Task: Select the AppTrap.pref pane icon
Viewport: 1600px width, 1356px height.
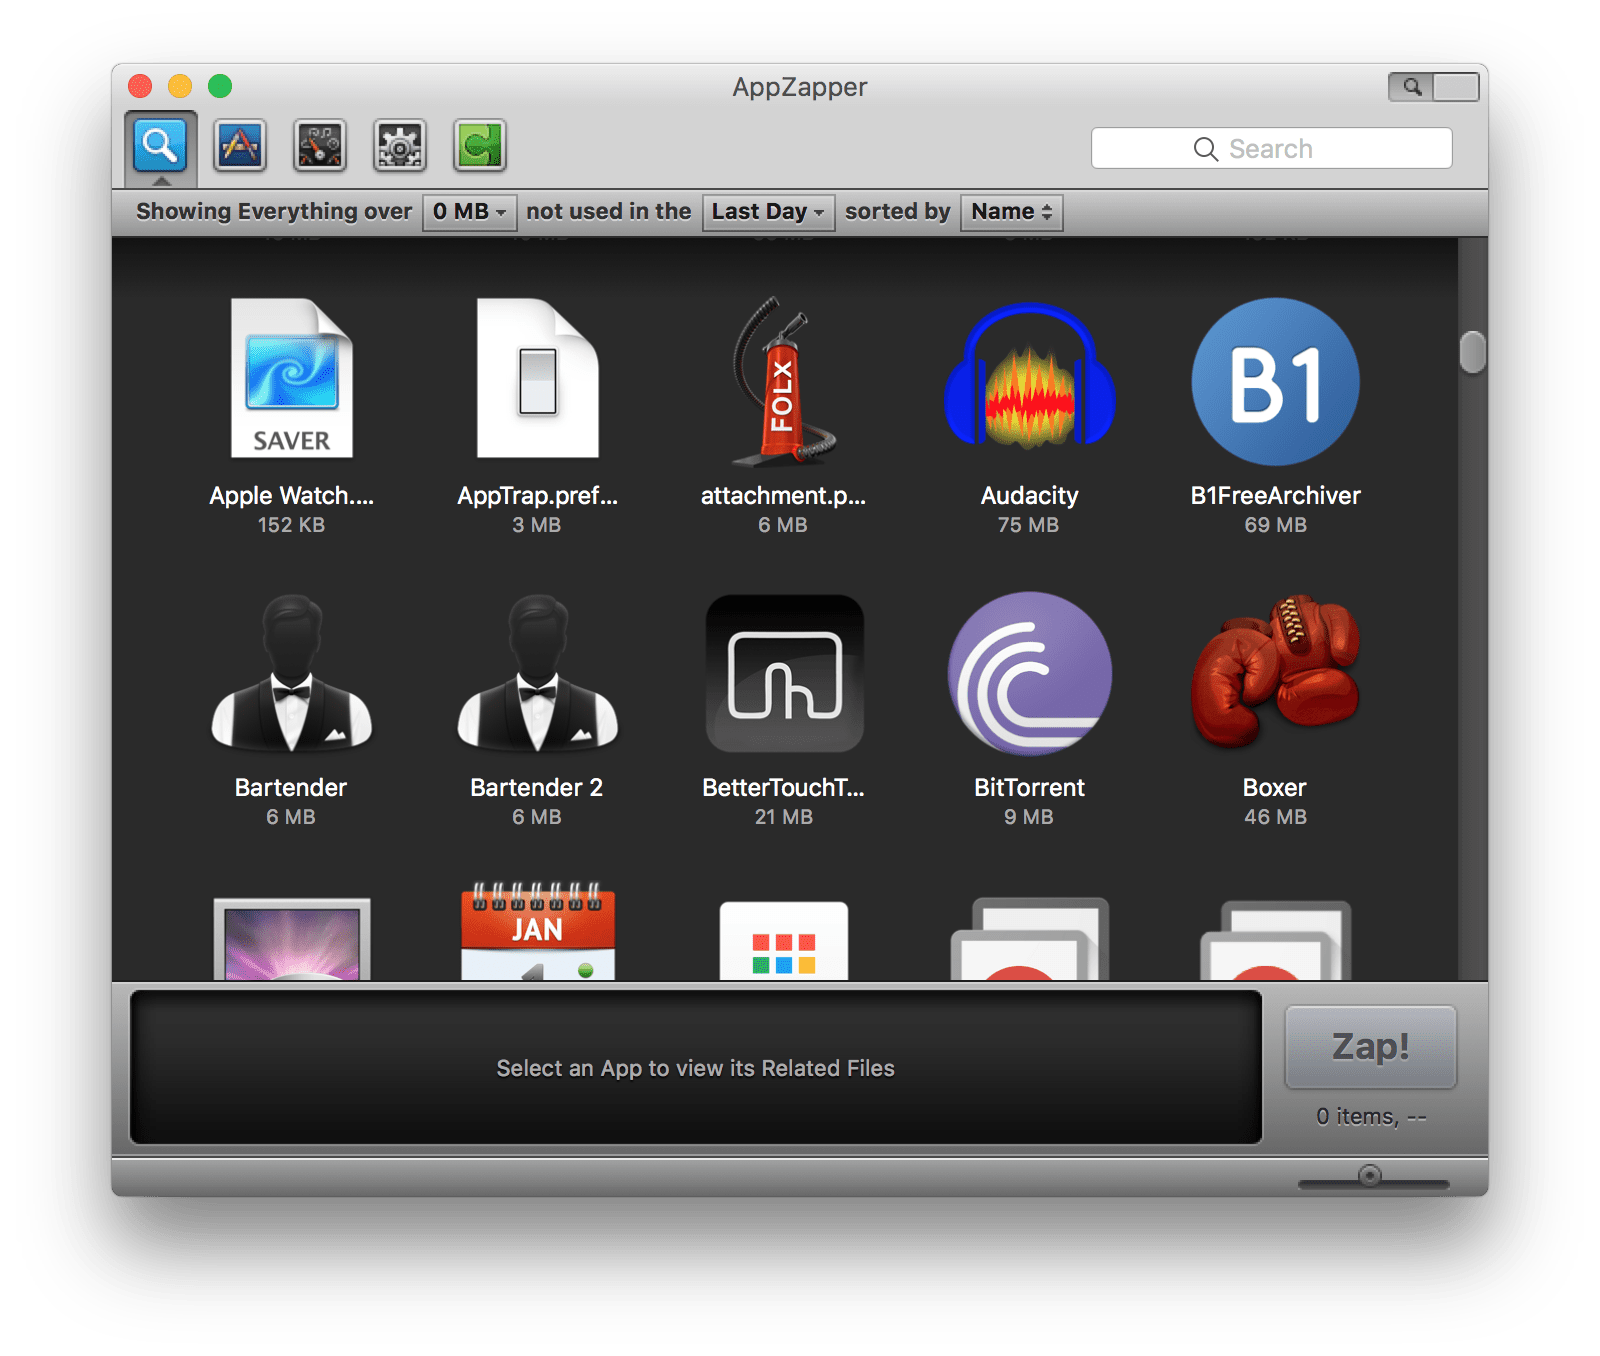Action: coord(538,378)
